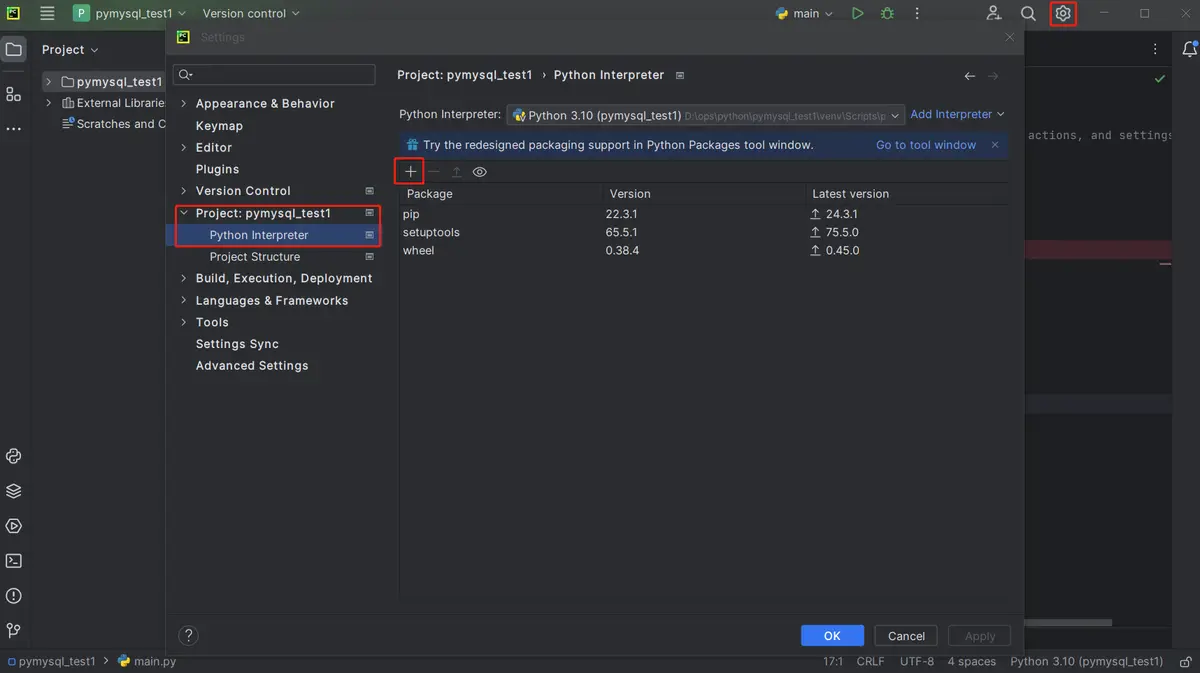1200x673 pixels.
Task: Open the Python Interpreter selection combo box
Action: click(706, 115)
